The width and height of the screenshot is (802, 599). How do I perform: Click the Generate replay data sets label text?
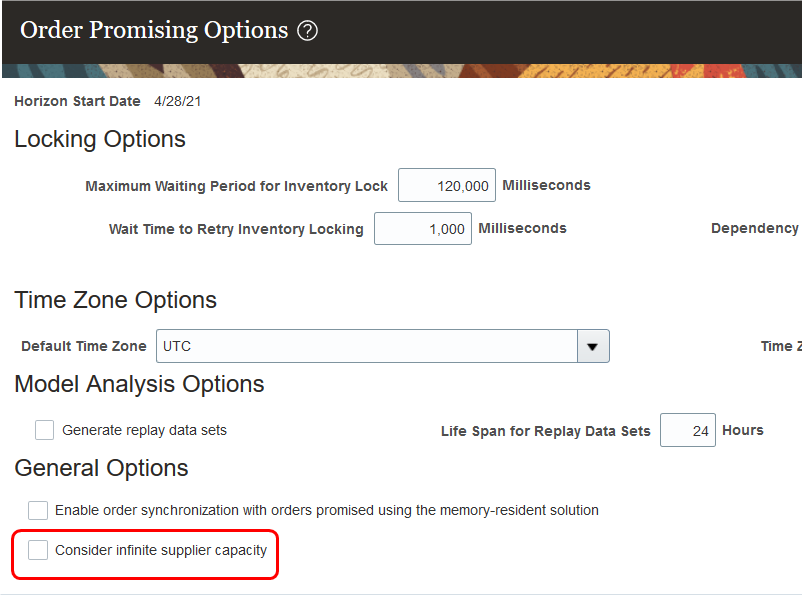pyautogui.click(x=144, y=430)
